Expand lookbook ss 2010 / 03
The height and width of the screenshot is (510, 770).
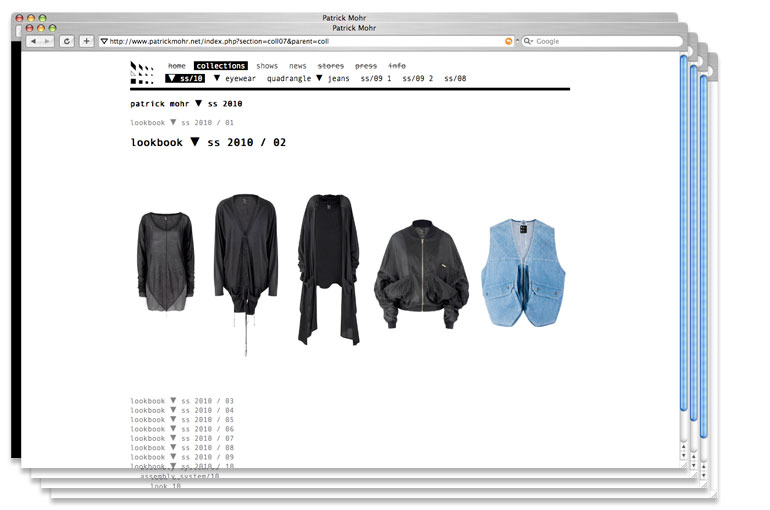182,401
